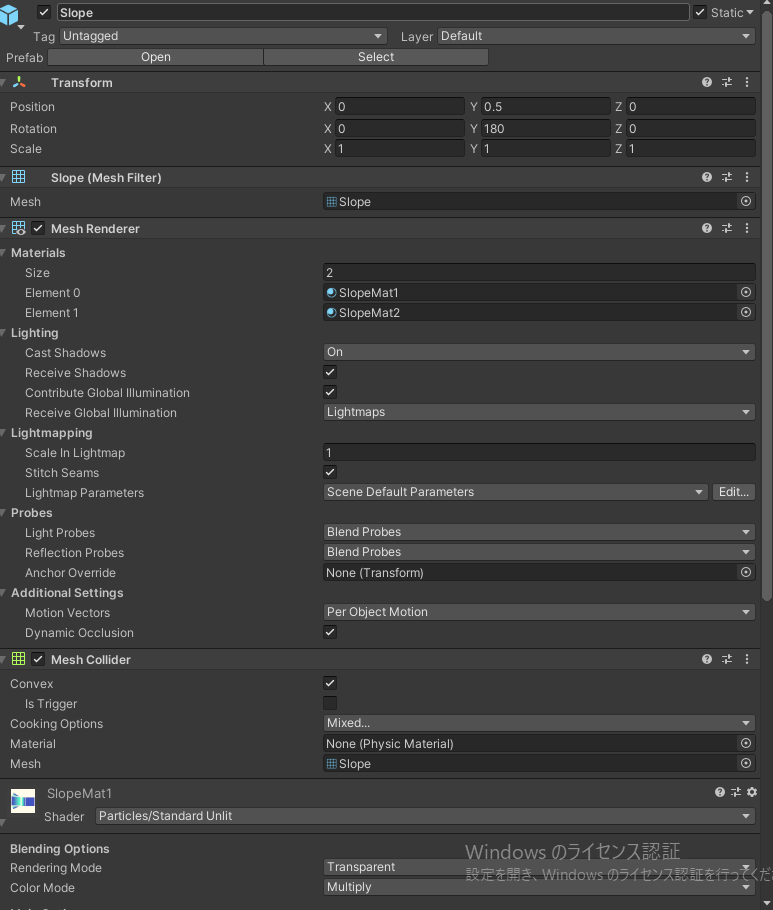Image resolution: width=773 pixels, height=910 pixels.
Task: Click the Position Y field
Action: click(546, 107)
